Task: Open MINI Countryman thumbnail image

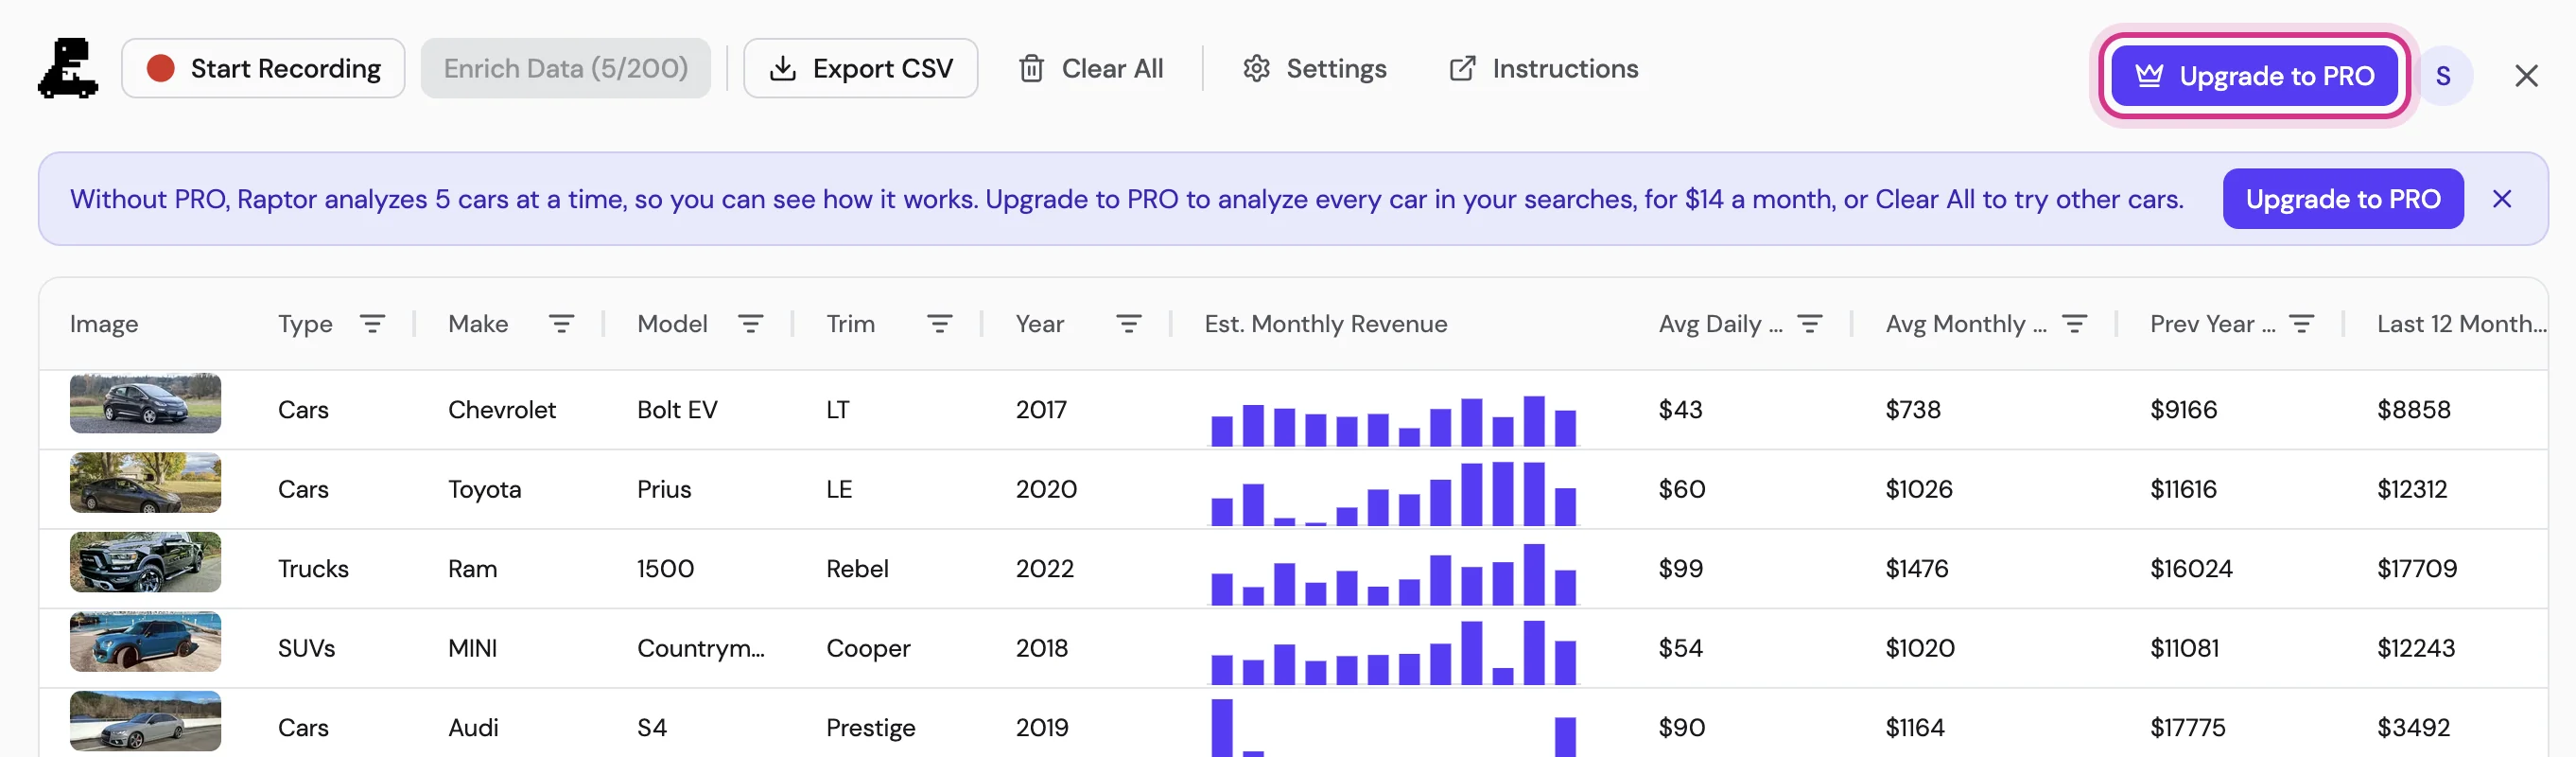Action: coord(145,642)
